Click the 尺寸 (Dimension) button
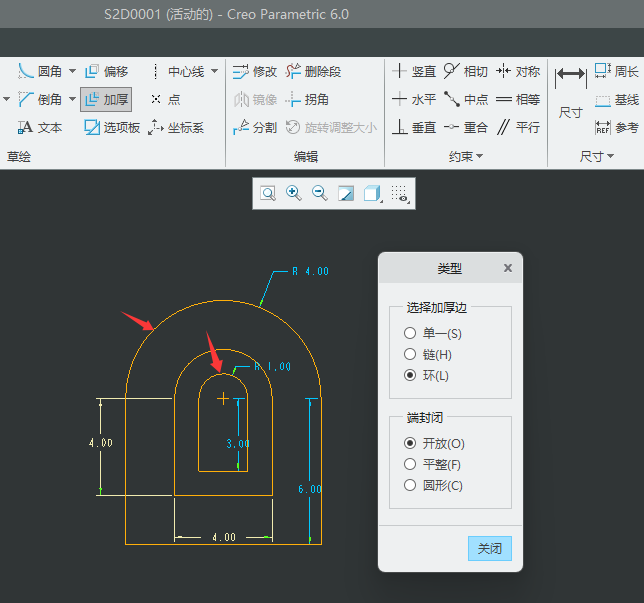644x603 pixels. pyautogui.click(x=571, y=93)
